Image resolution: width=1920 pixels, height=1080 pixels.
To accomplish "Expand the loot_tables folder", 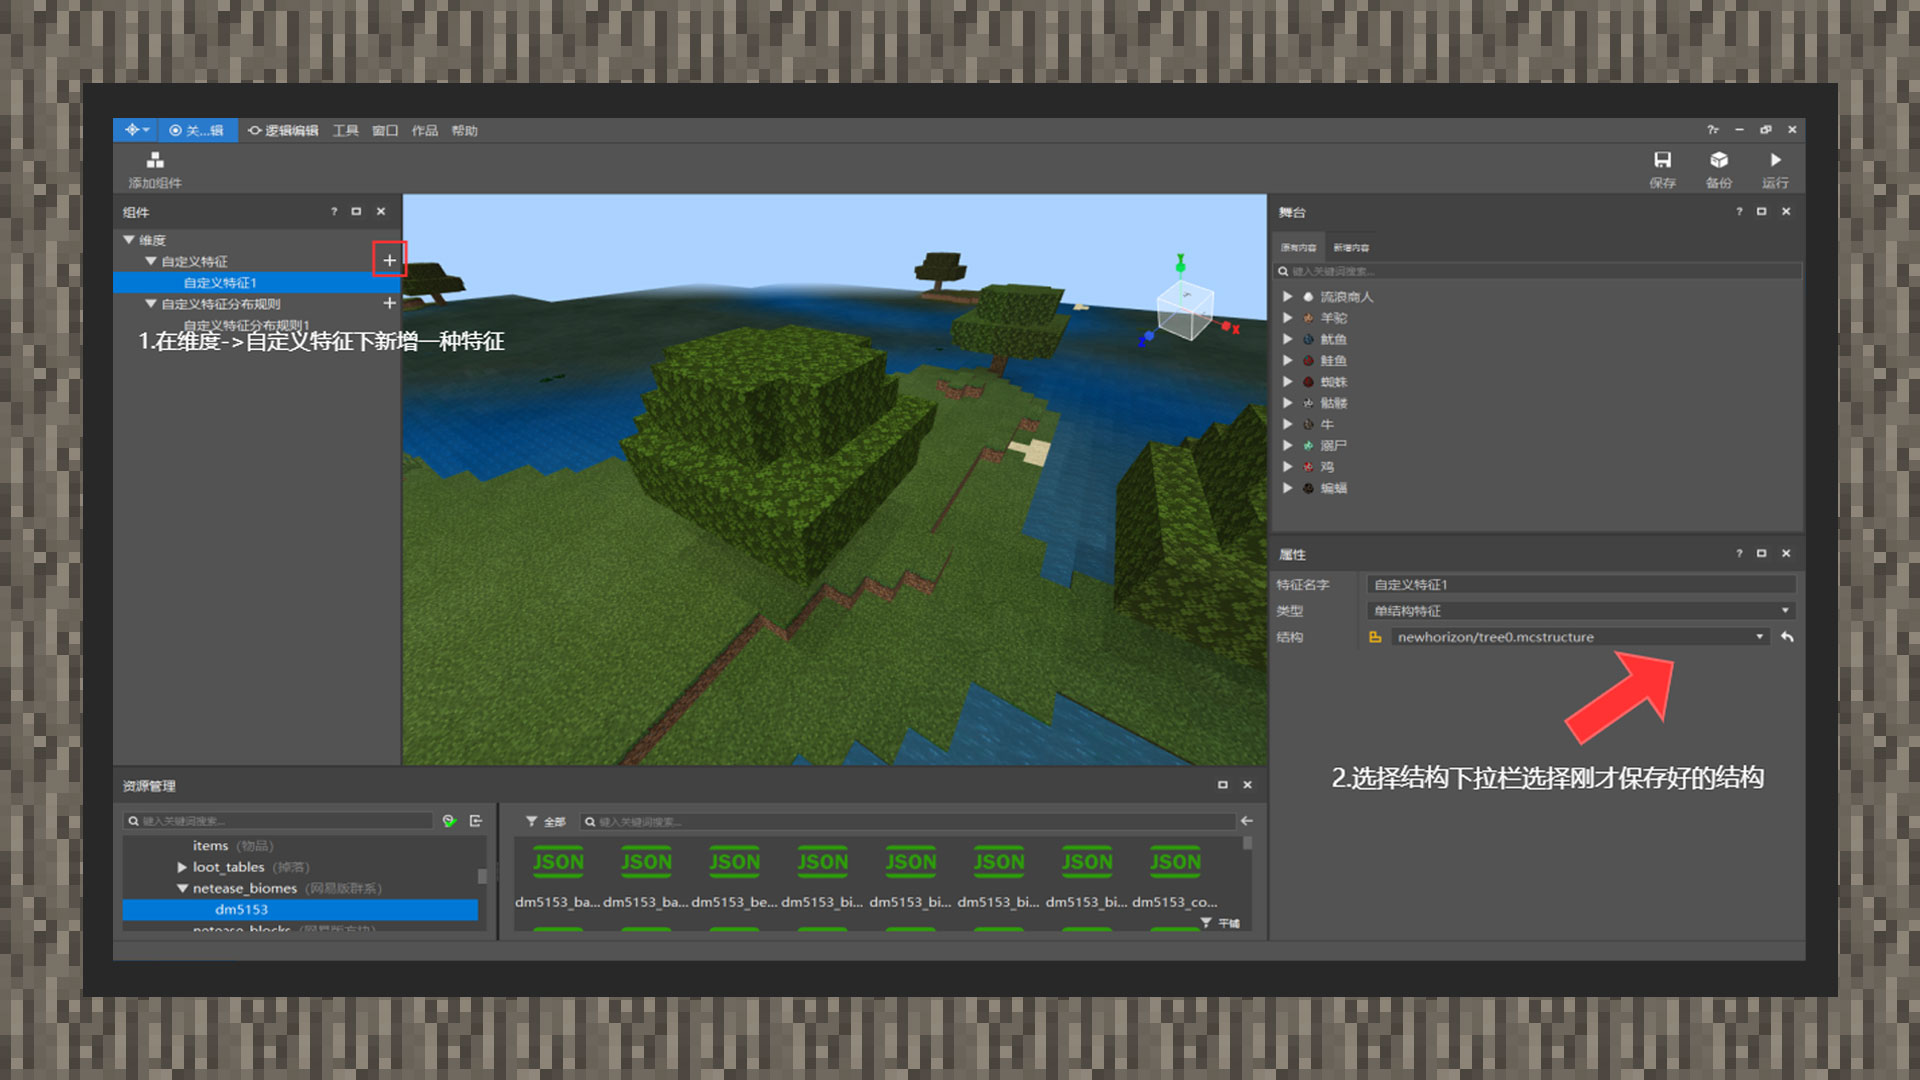I will [182, 867].
